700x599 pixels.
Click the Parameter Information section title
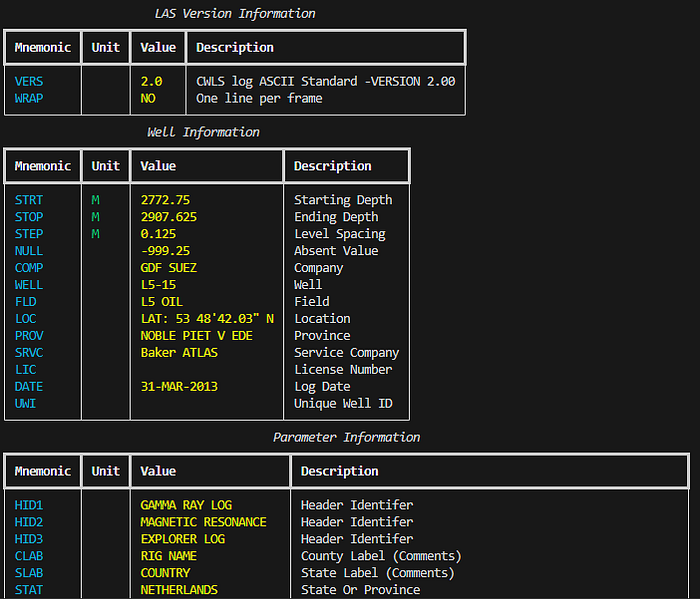click(x=346, y=437)
